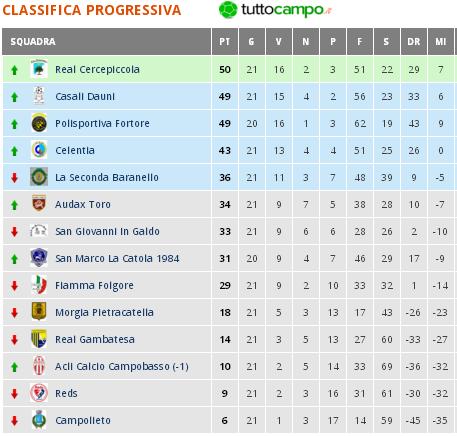Image resolution: width=457 pixels, height=436 pixels.
Task: Open the Real Gambatesa team link
Action: pyautogui.click(x=95, y=339)
